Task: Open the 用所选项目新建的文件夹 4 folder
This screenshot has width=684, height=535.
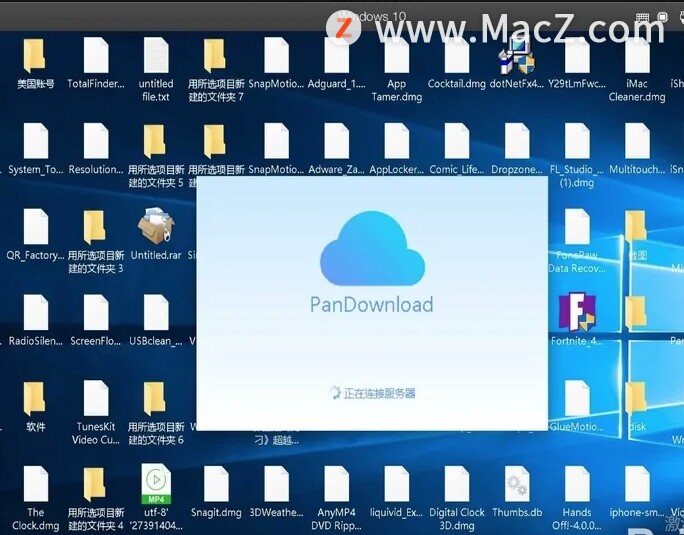Action: point(96,484)
